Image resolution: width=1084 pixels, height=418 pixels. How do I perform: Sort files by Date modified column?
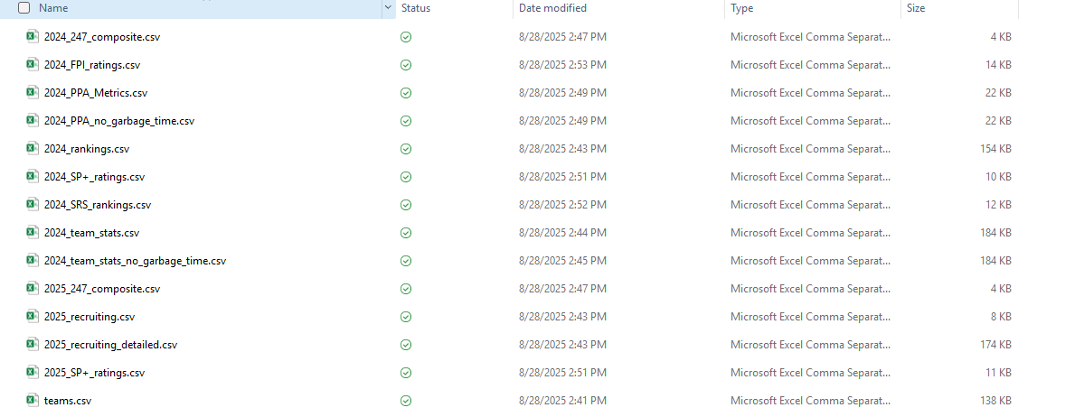click(552, 8)
